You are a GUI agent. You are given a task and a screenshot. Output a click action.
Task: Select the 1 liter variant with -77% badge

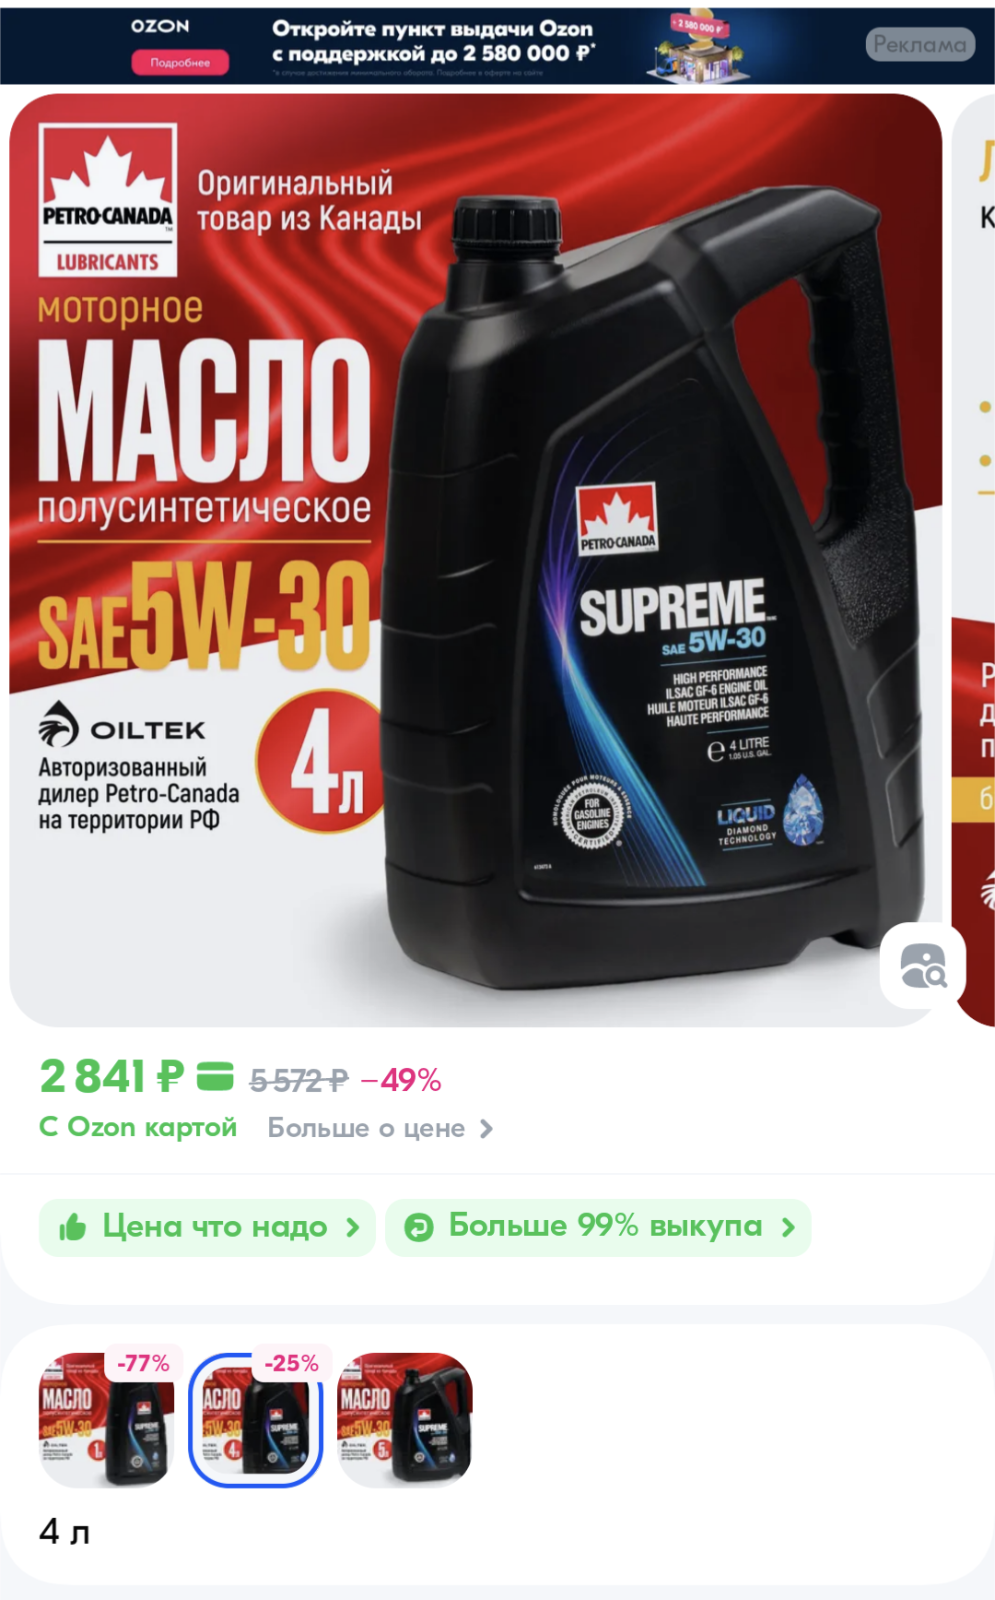coord(107,1420)
